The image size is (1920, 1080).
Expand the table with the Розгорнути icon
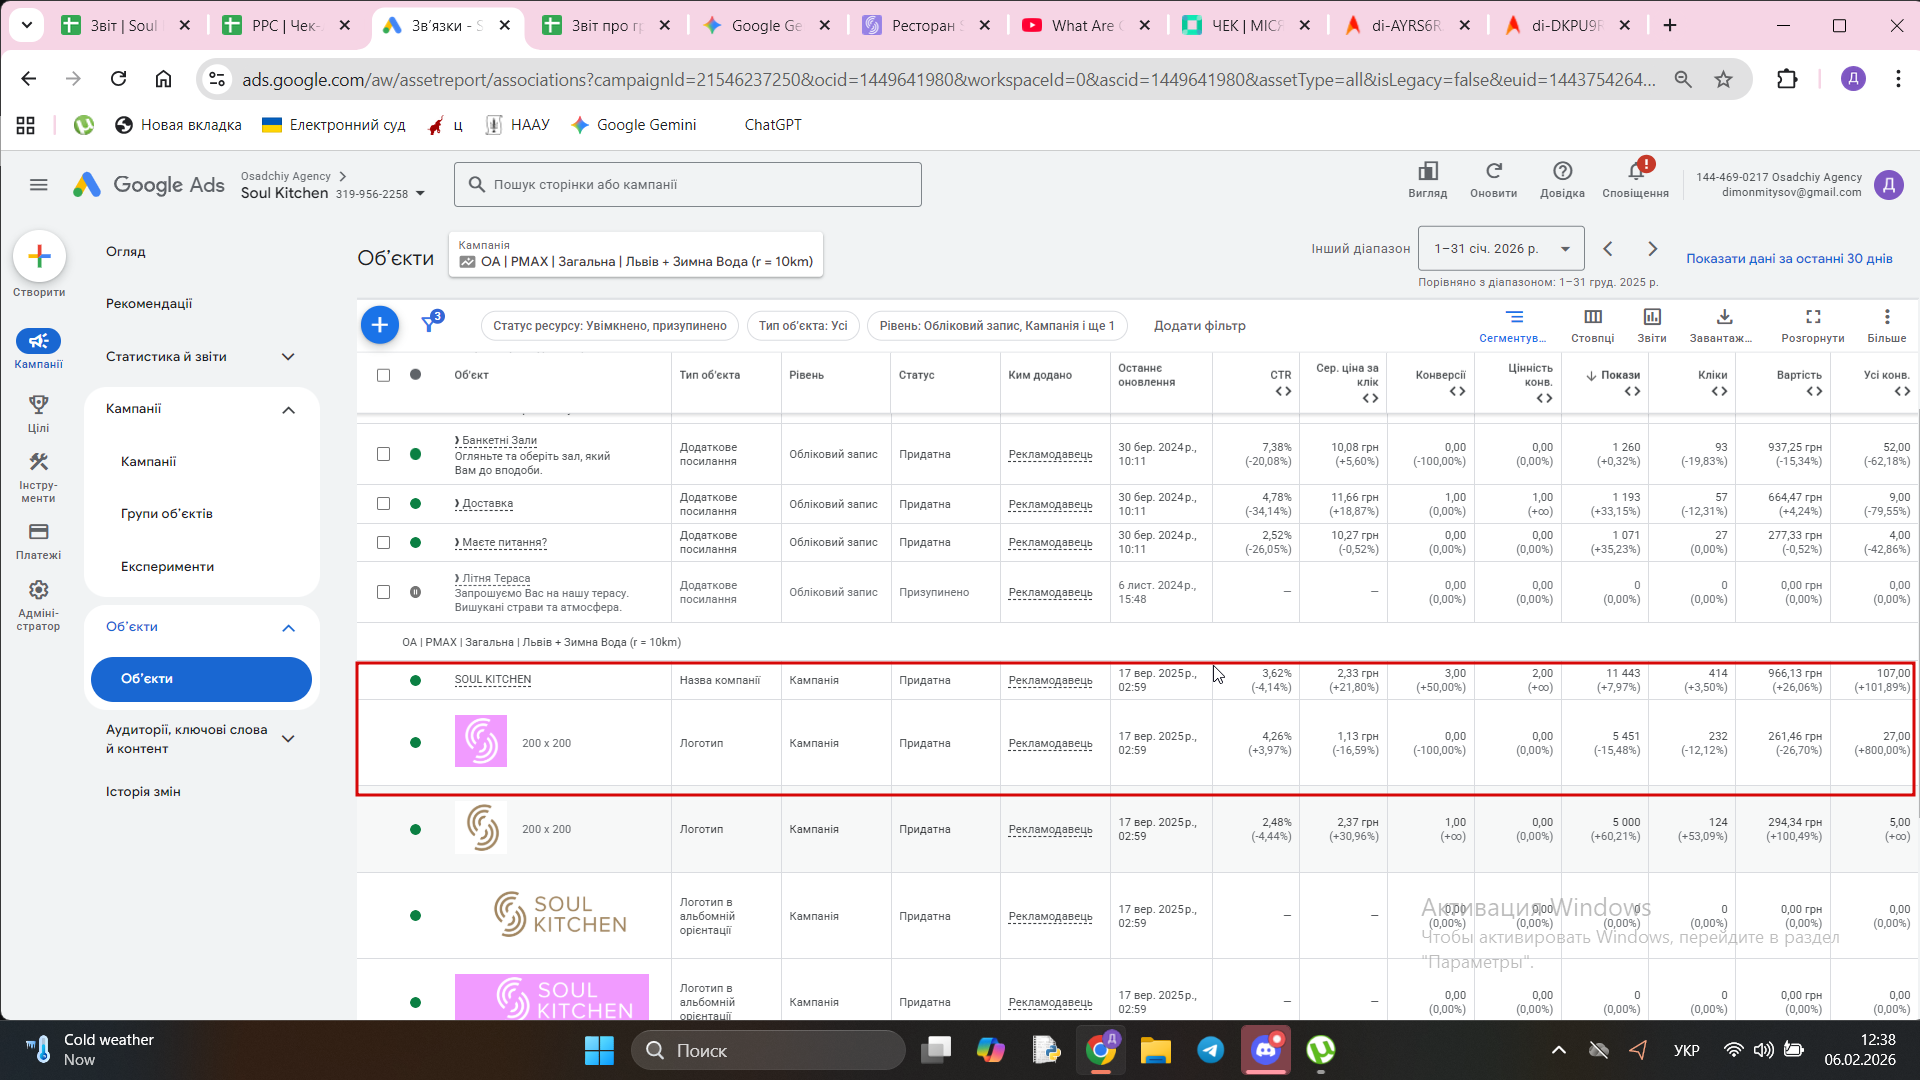pos(1813,324)
